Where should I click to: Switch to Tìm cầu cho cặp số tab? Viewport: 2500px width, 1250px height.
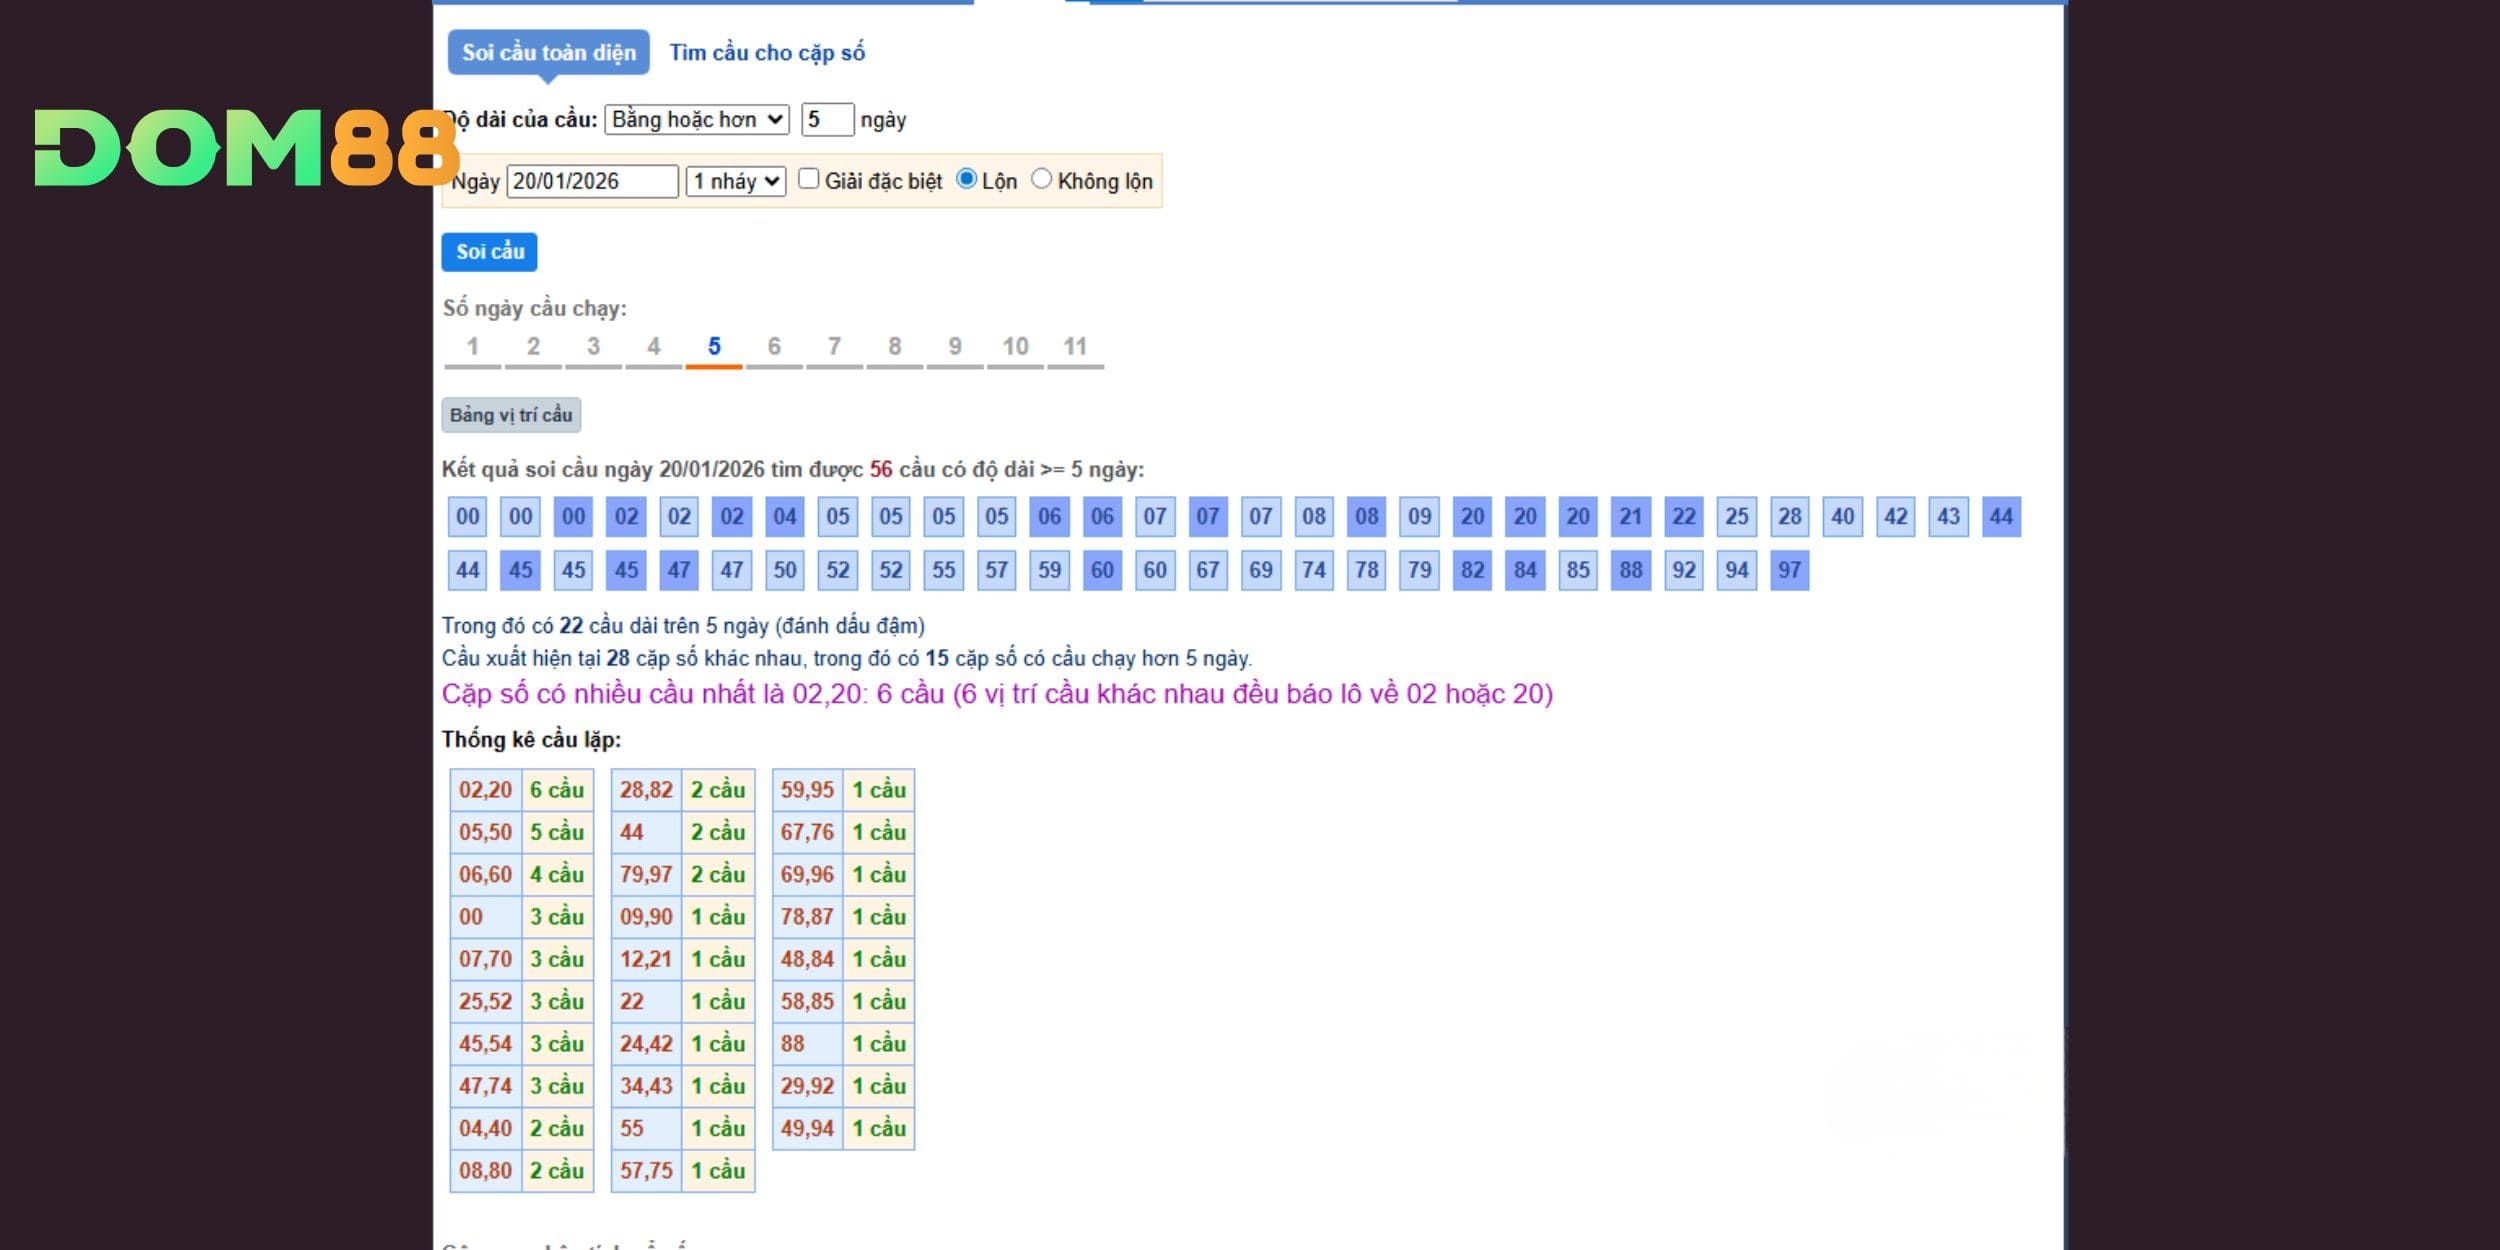(x=767, y=53)
